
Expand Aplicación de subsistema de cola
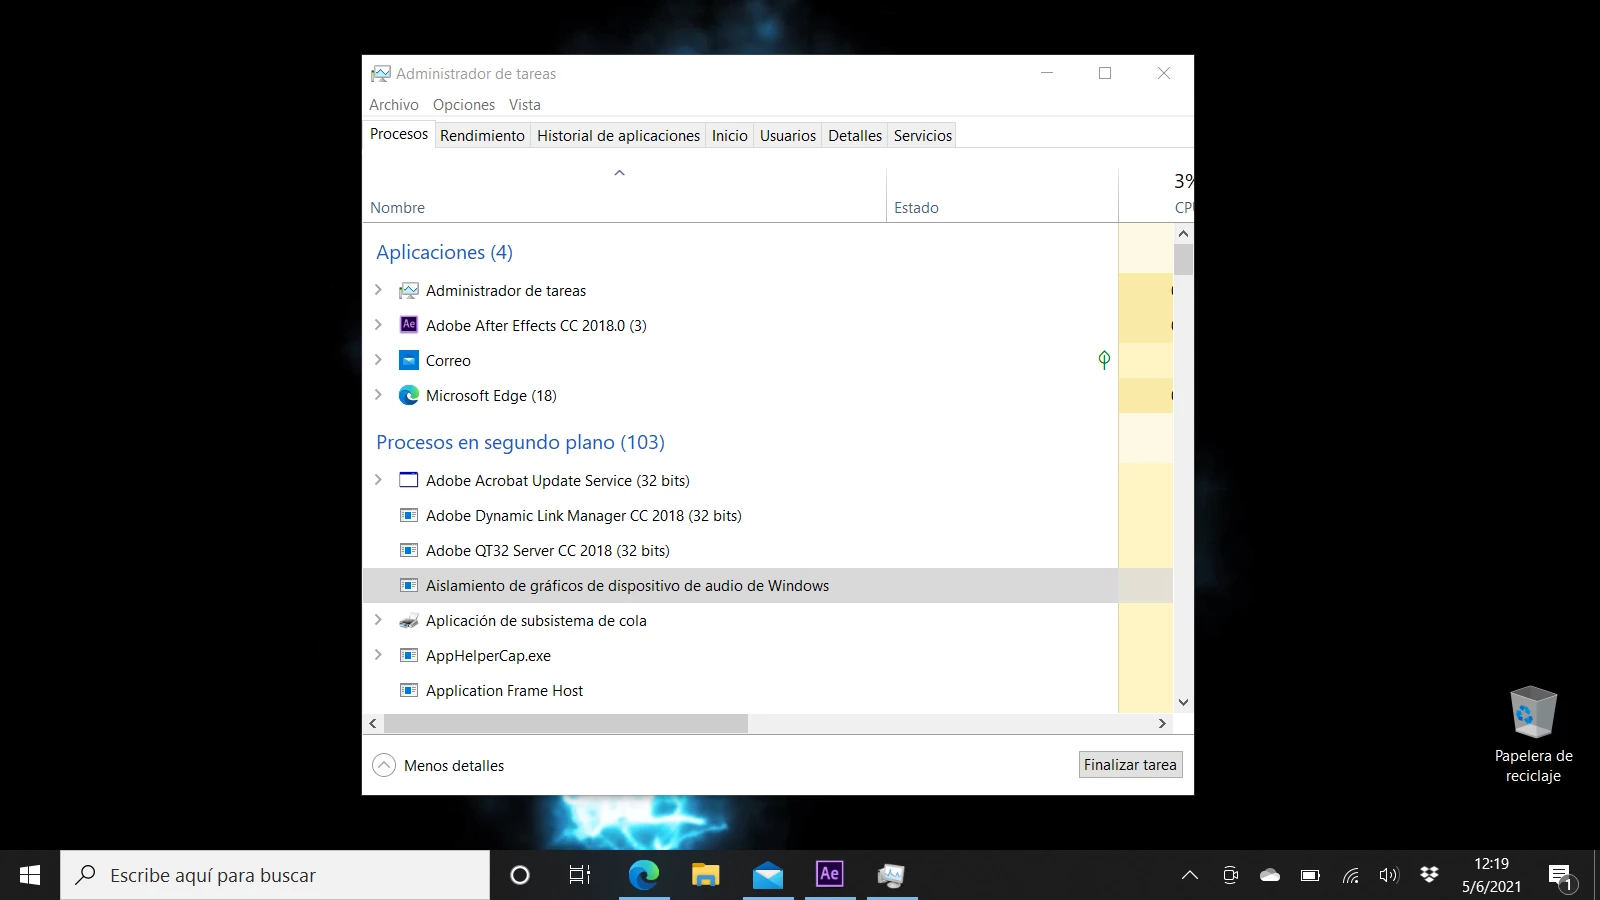coord(378,620)
